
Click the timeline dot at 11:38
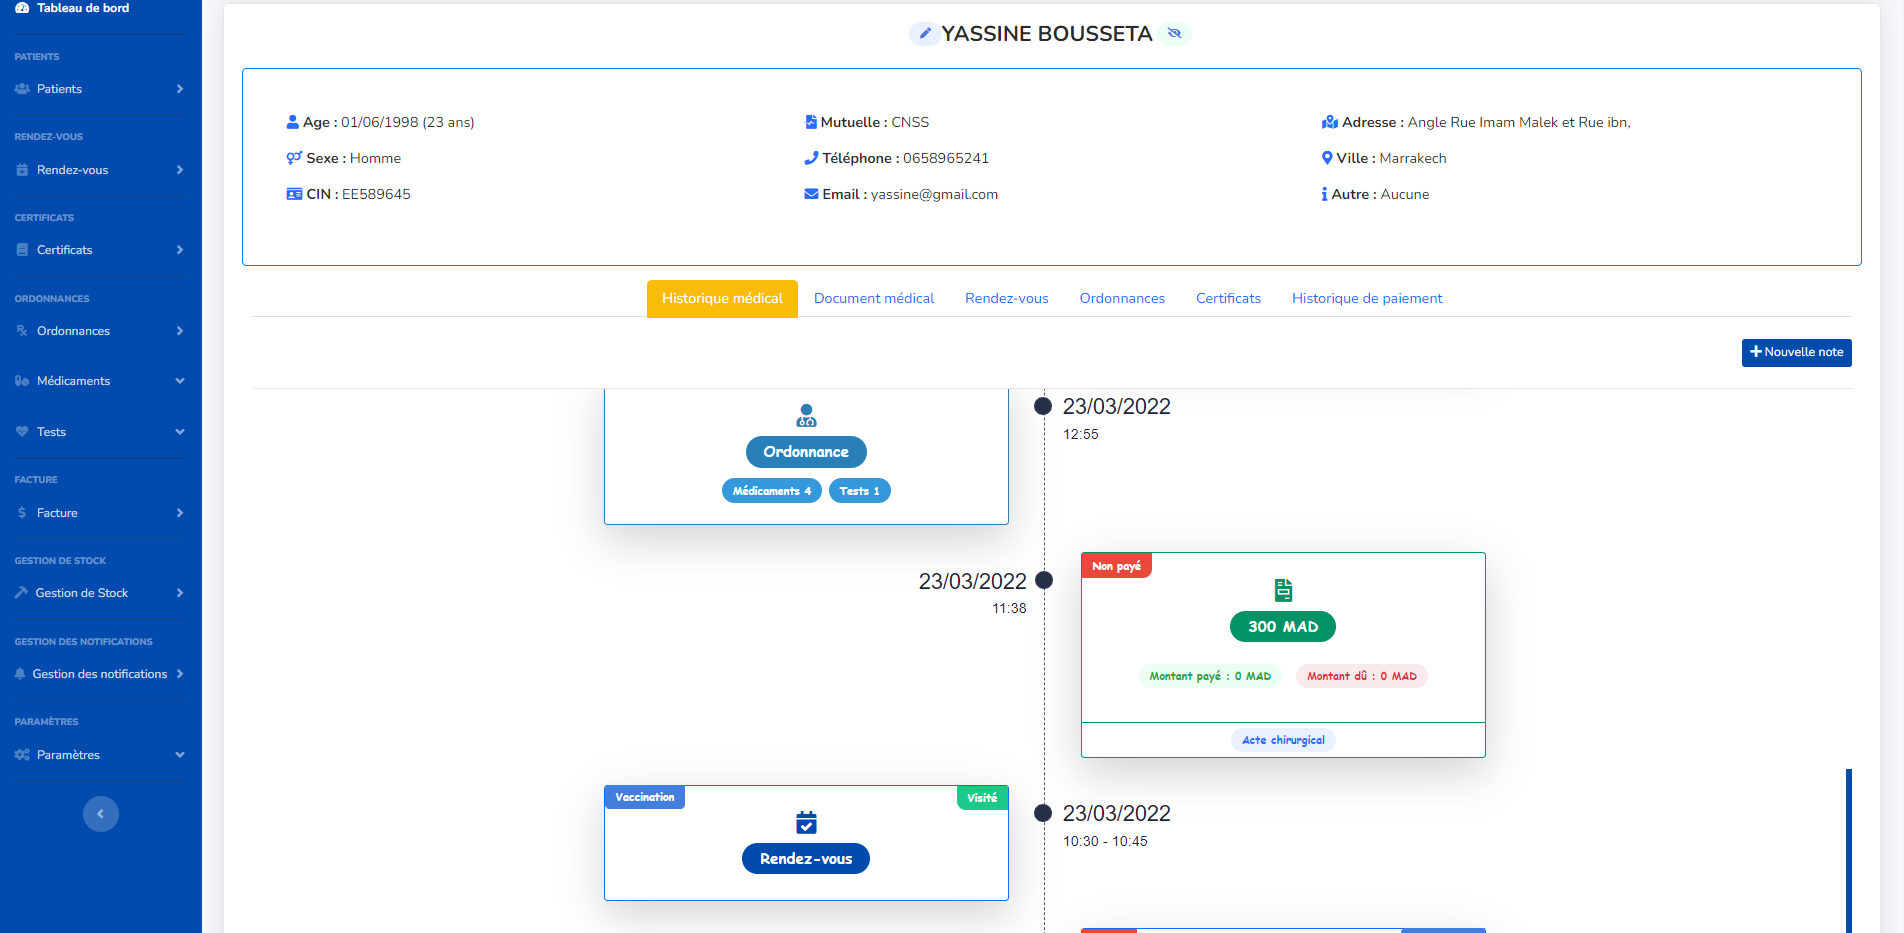click(x=1044, y=580)
